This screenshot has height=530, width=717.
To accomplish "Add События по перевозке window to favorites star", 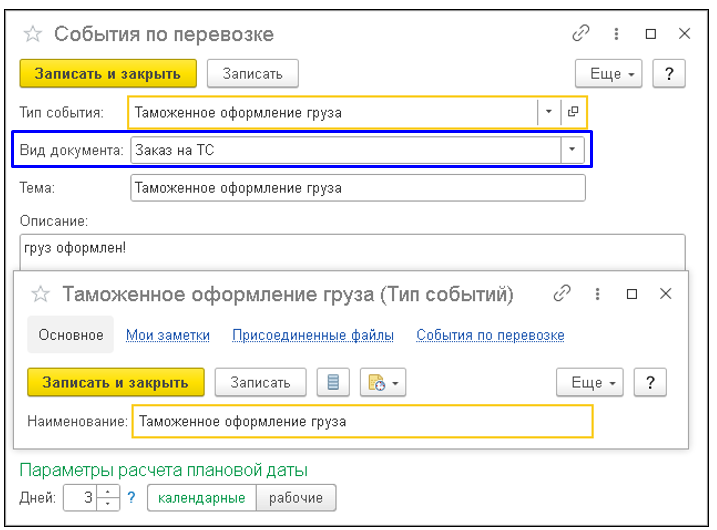I will pos(33,34).
